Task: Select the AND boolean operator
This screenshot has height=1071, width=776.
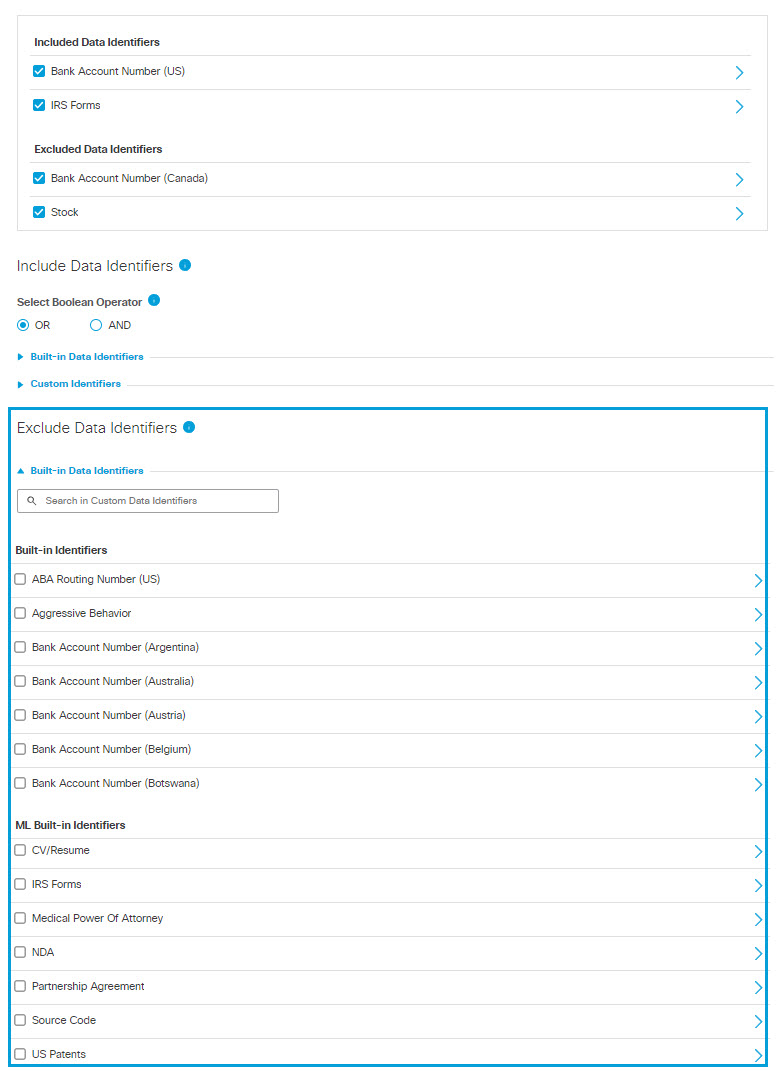Action: pyautogui.click(x=96, y=325)
